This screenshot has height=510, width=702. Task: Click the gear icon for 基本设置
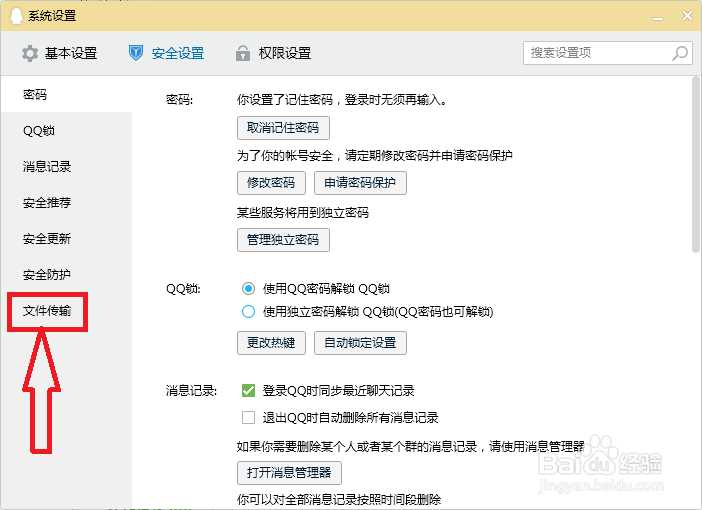coord(30,53)
